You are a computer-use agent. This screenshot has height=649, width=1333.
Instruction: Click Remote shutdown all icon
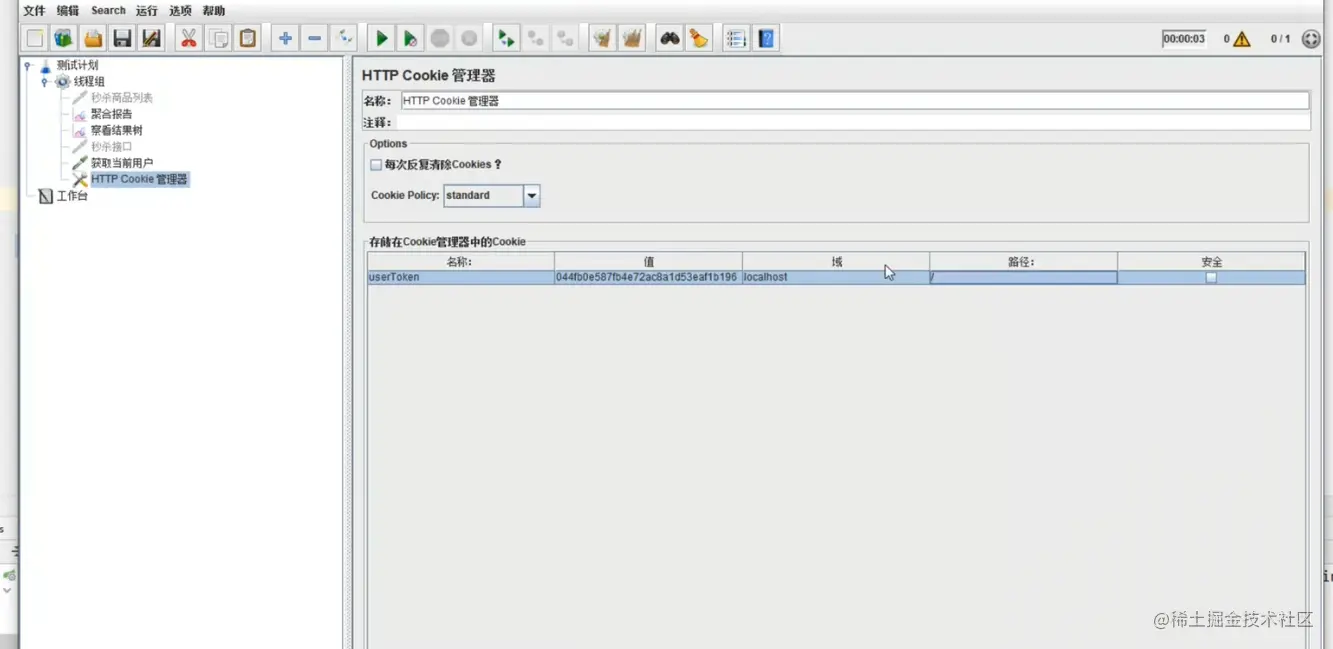click(565, 39)
